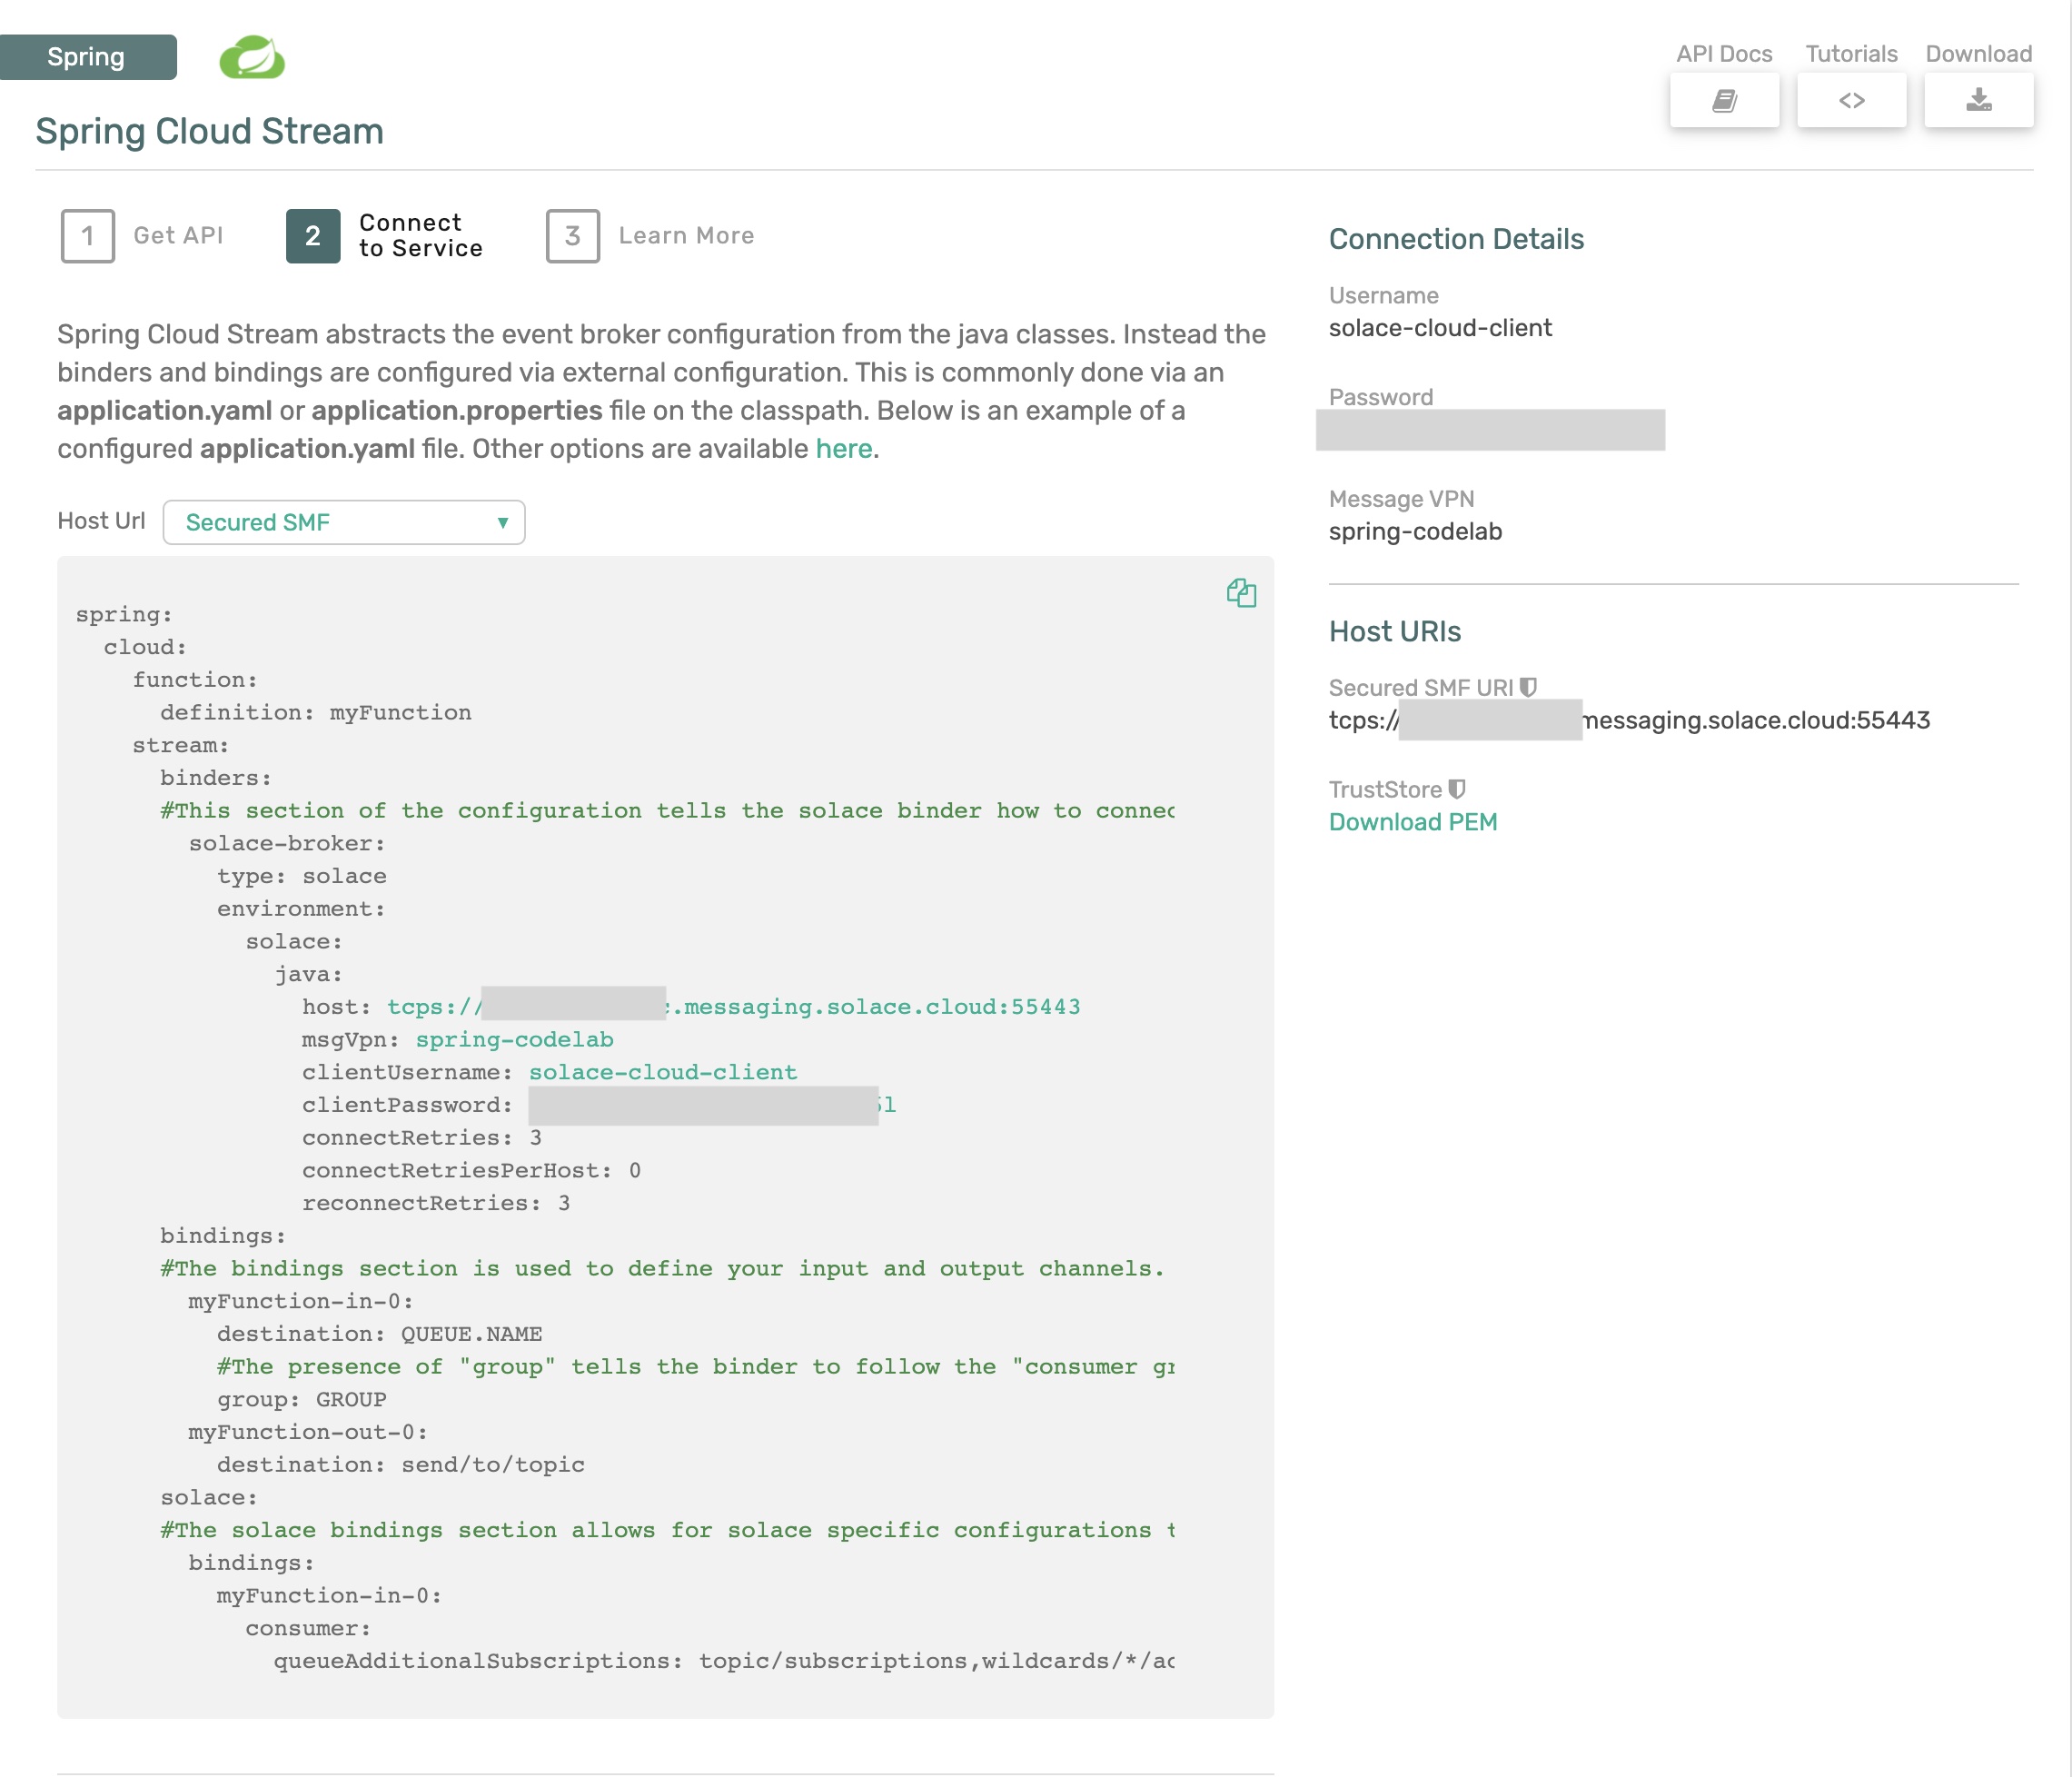Image resolution: width=2072 pixels, height=1777 pixels.
Task: Click the API Docs book icon
Action: point(1723,100)
